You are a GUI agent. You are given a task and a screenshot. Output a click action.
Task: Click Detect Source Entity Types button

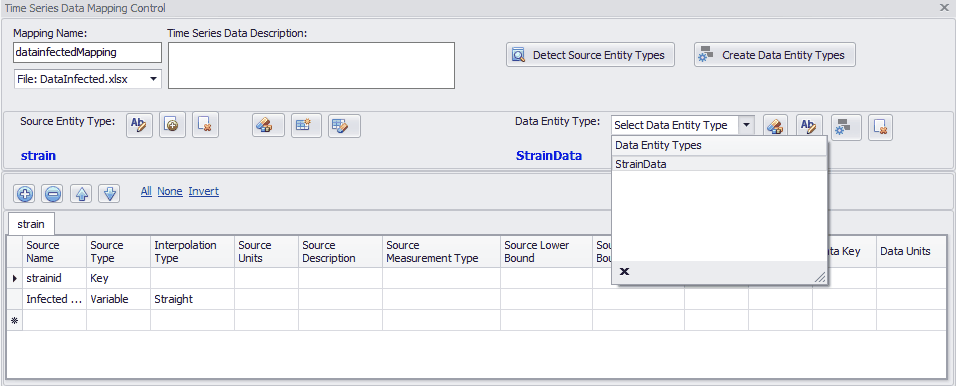(590, 55)
